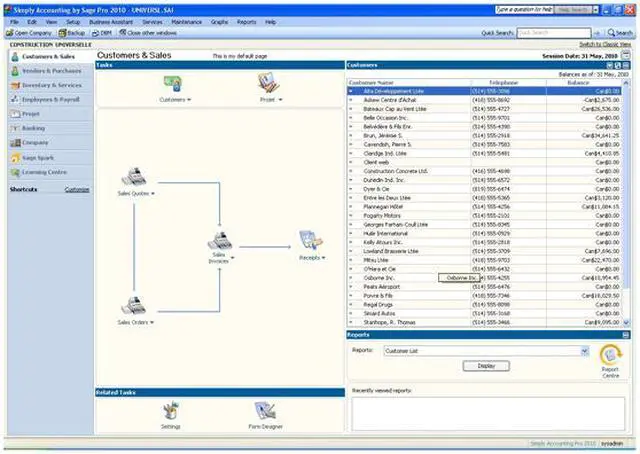Click the Quick Search input field

553,33
